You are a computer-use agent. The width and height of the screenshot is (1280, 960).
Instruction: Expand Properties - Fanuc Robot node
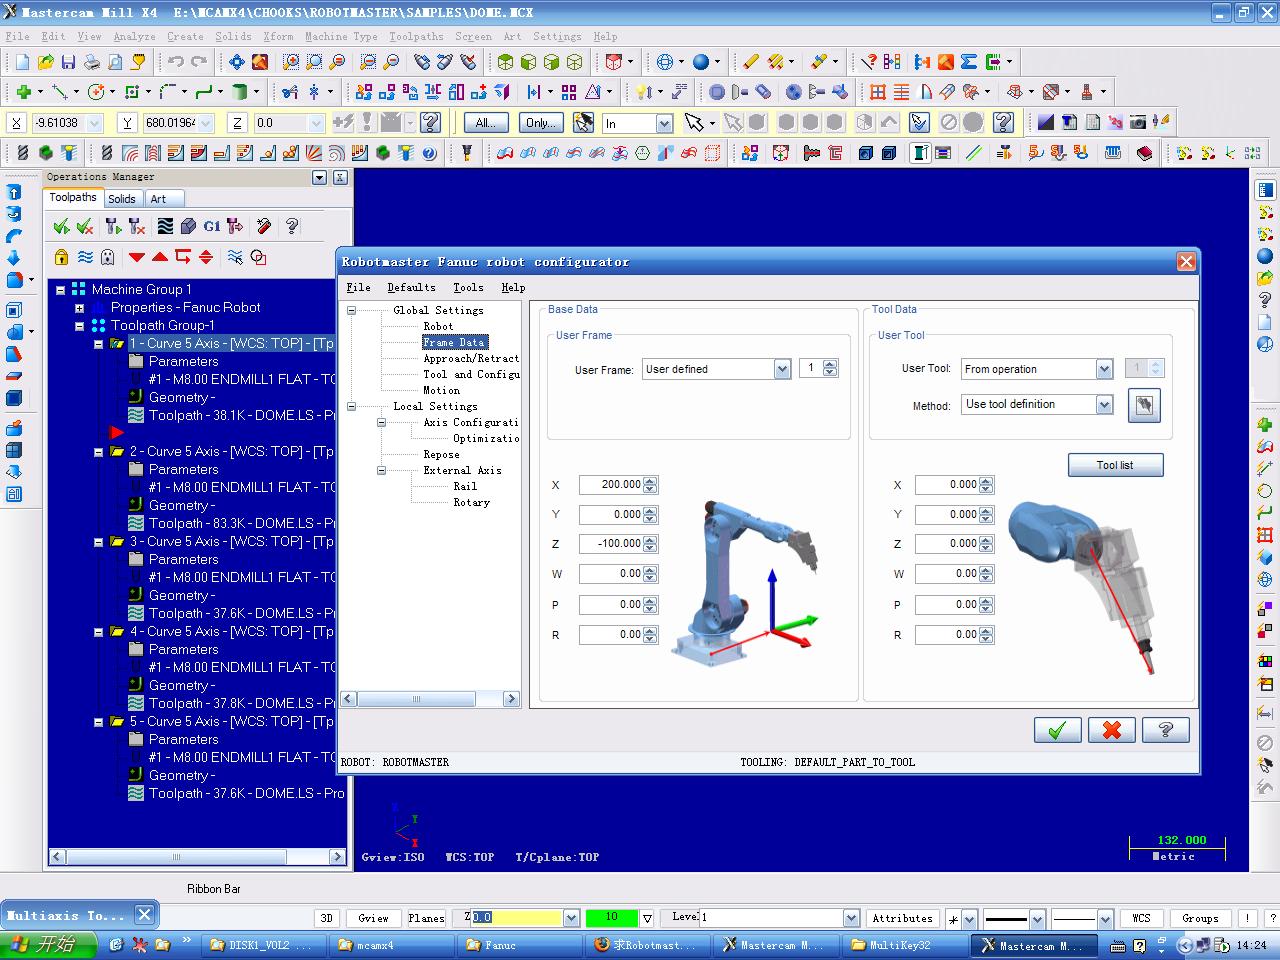click(x=80, y=308)
